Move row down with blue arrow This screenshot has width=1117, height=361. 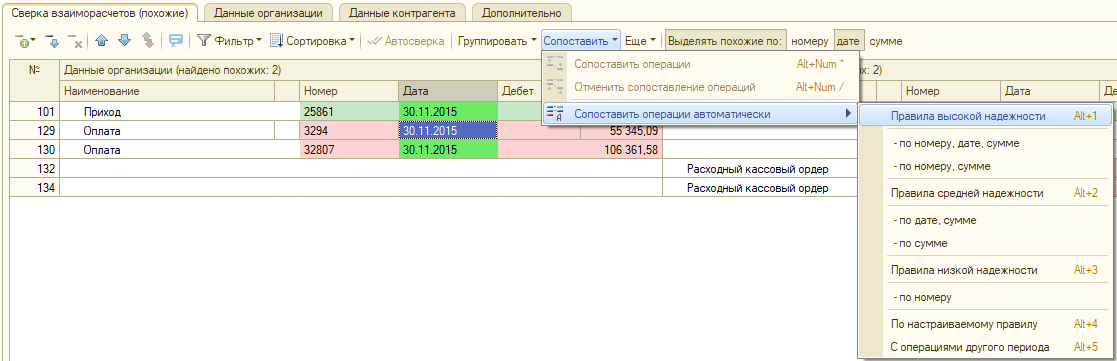(125, 41)
